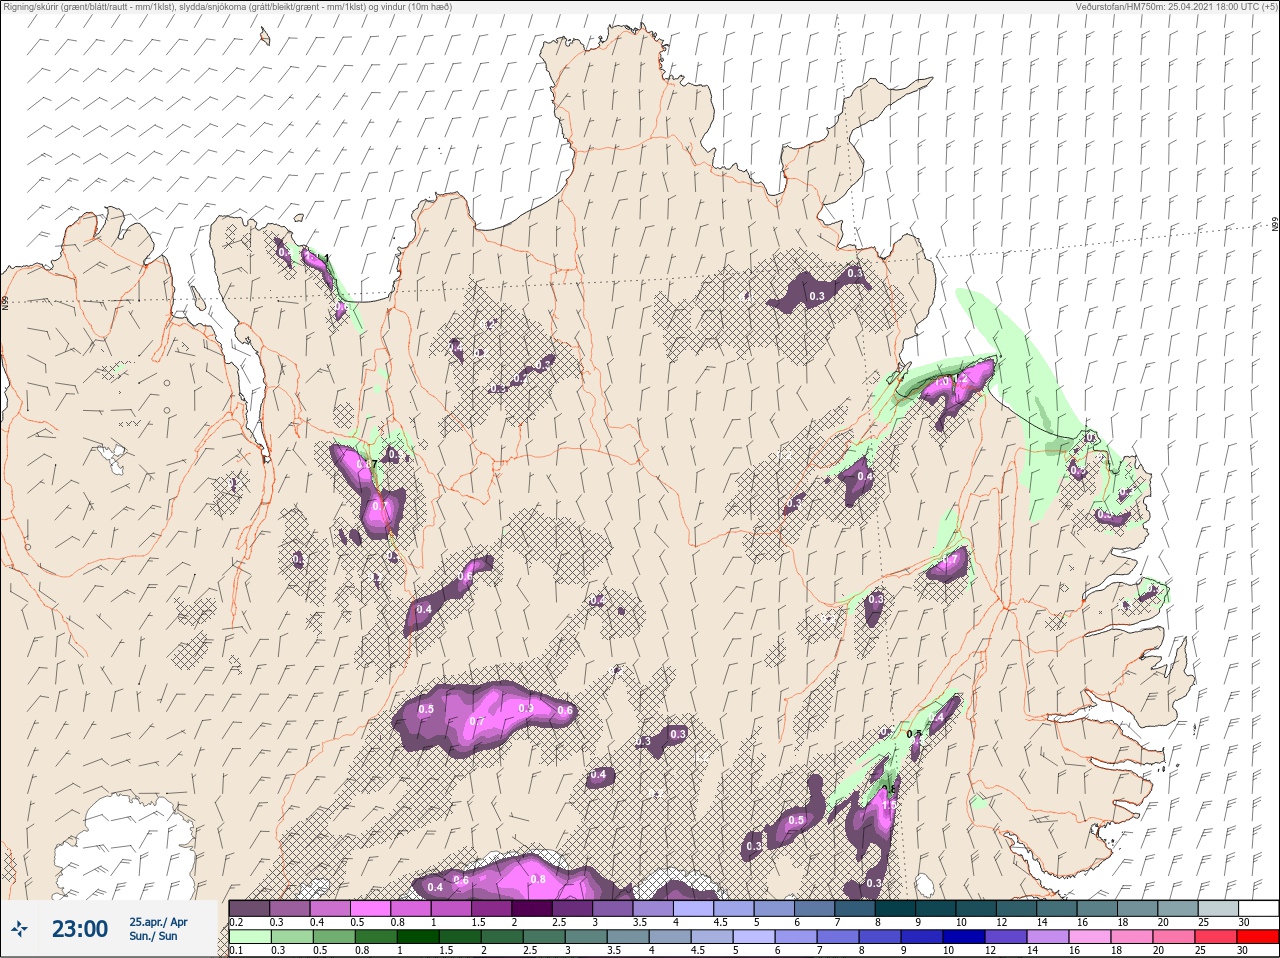Click the date text "25.apr./ Apr"
Image resolution: width=1280 pixels, height=958 pixels.
[x=158, y=922]
